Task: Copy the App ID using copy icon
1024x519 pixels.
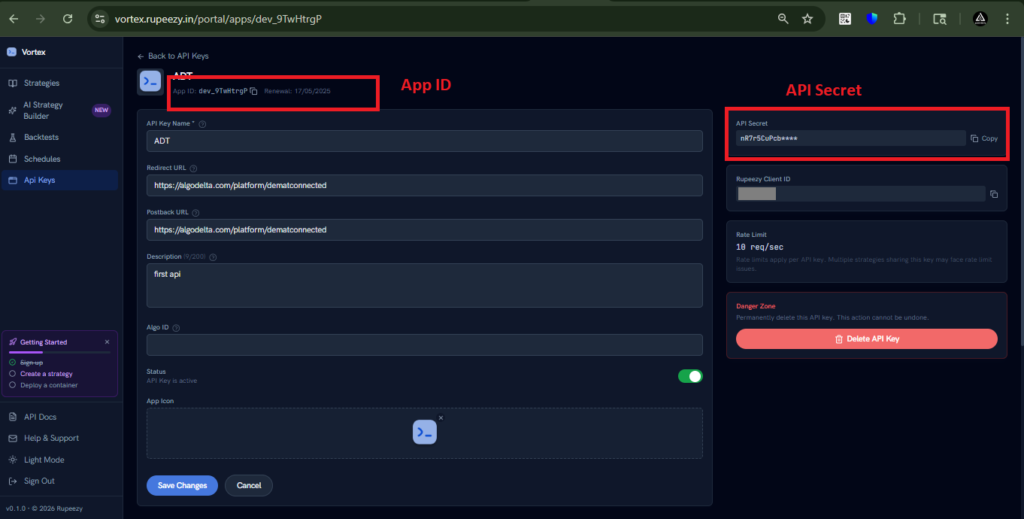Action: 254,91
